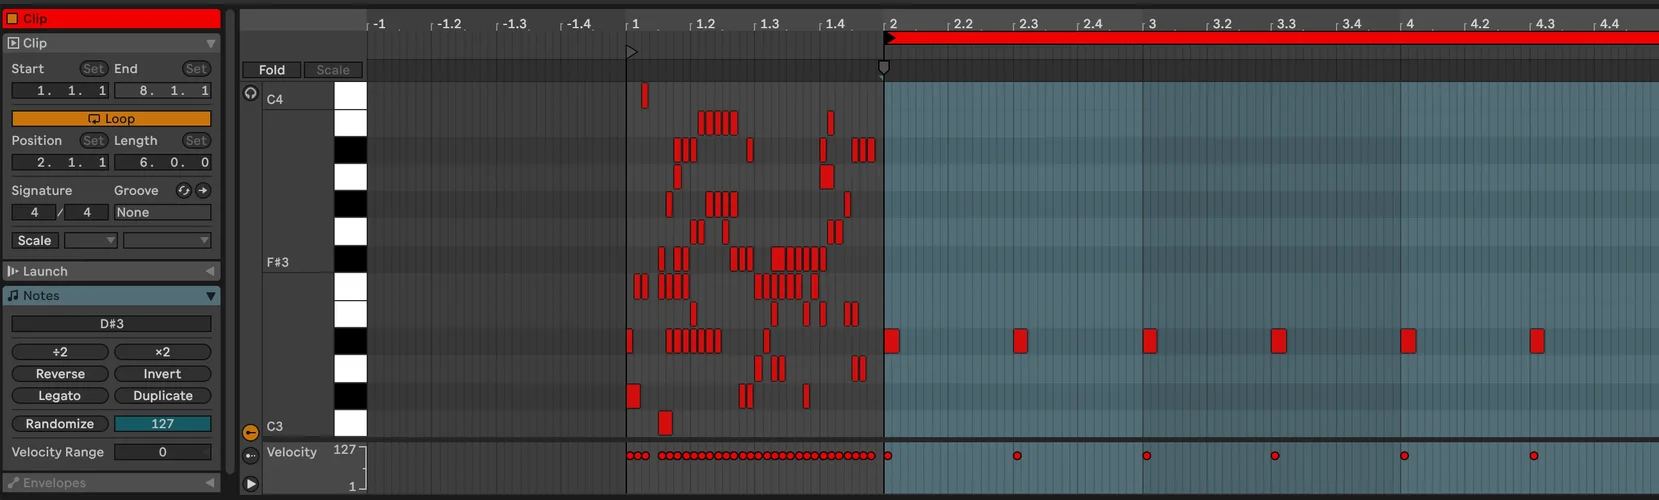Image resolution: width=1659 pixels, height=500 pixels.
Task: Click the Set button next to End
Action: coord(196,68)
